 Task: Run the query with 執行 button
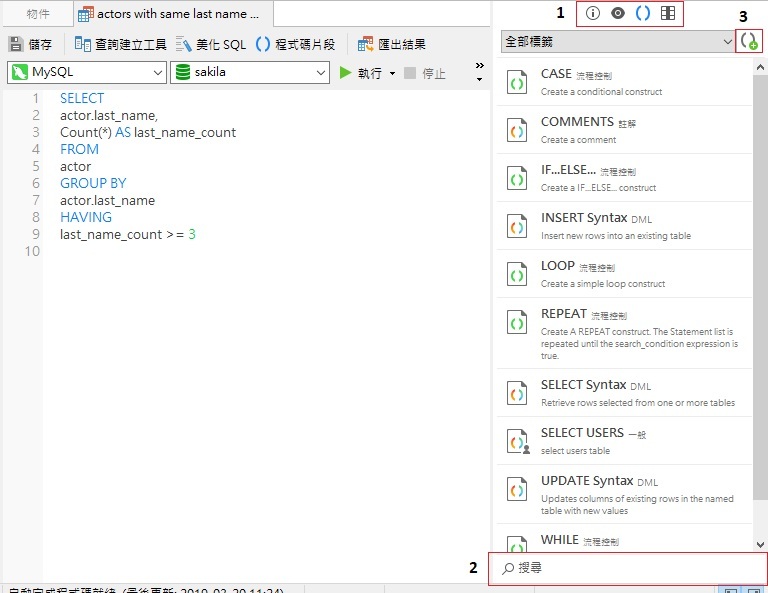pyautogui.click(x=361, y=73)
